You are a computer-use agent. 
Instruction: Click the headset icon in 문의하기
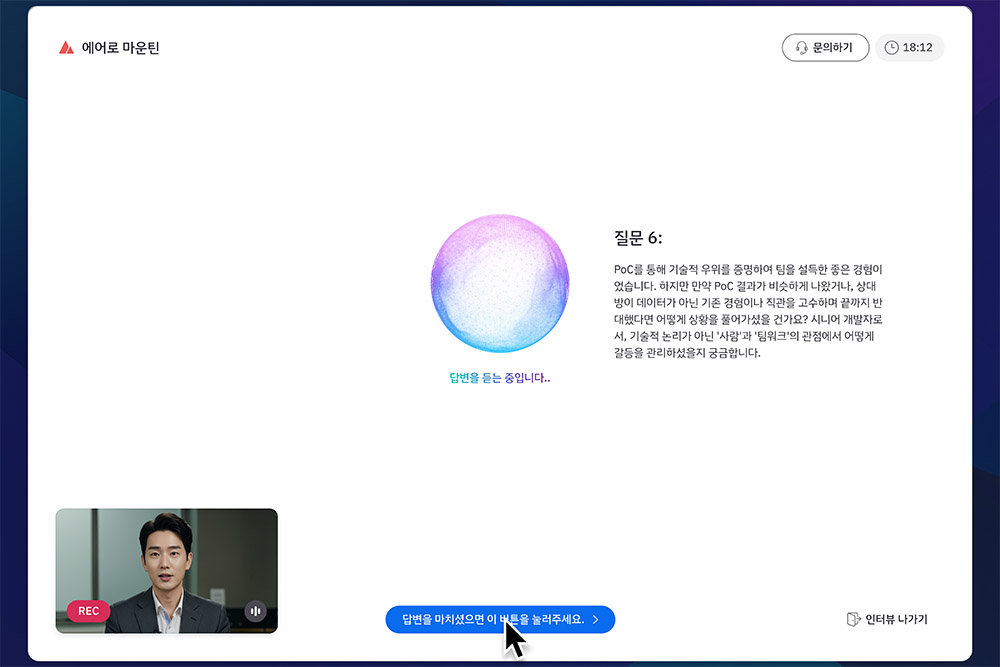pyautogui.click(x=801, y=48)
